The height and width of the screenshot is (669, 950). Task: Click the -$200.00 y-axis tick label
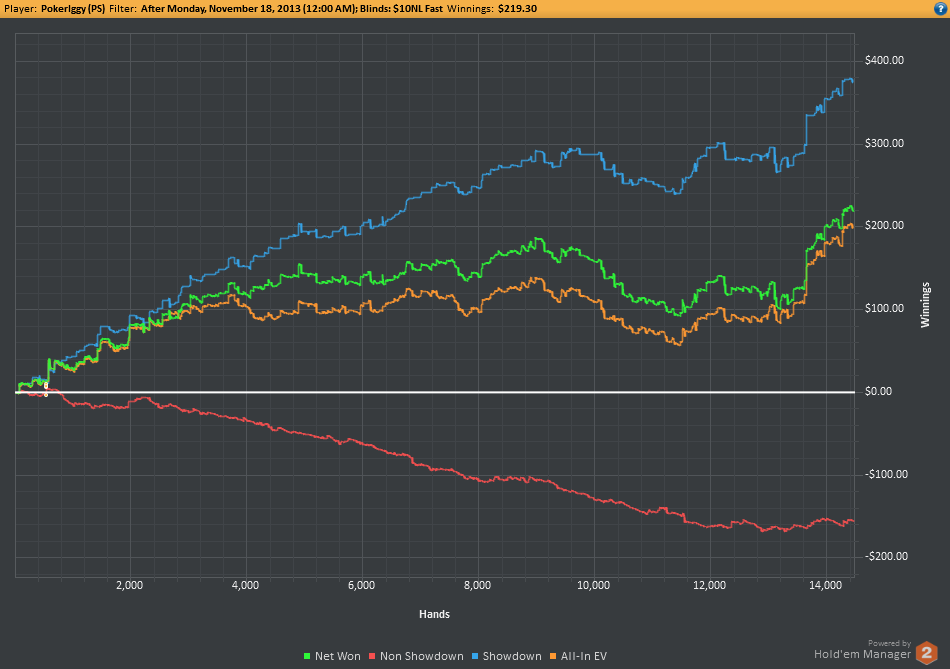(x=881, y=557)
